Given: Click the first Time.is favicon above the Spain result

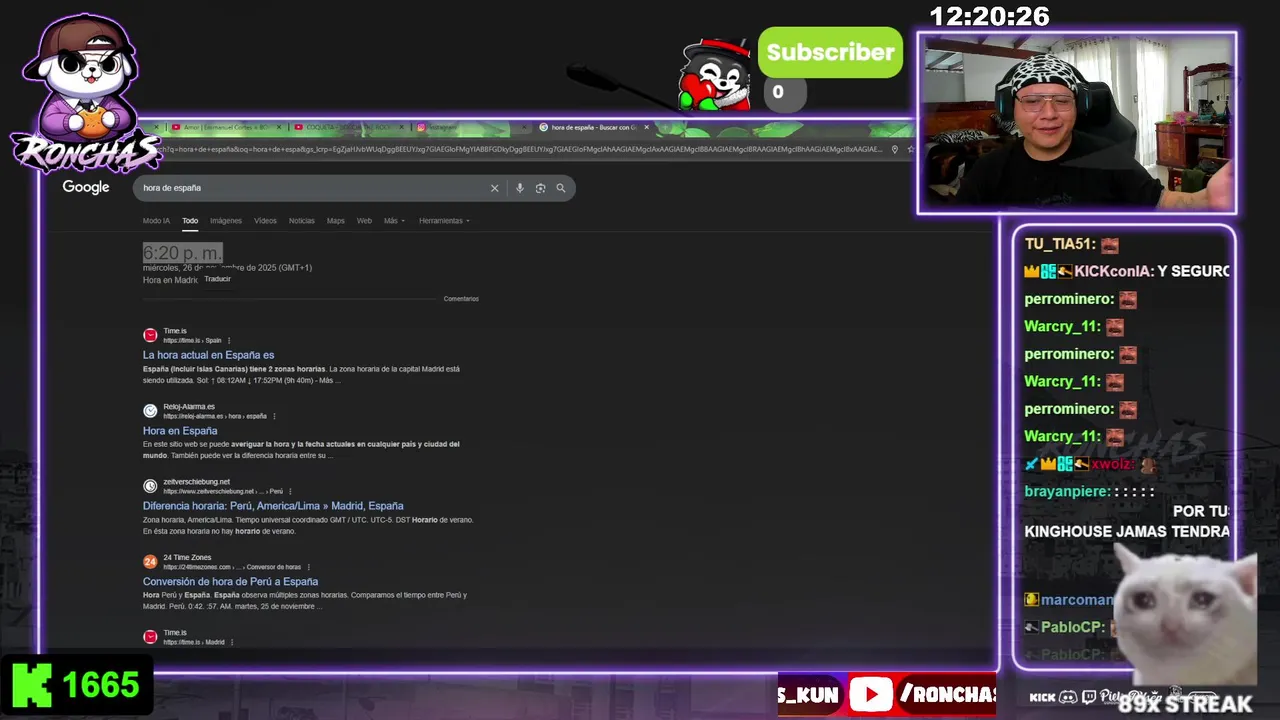Looking at the screenshot, I should [x=150, y=335].
